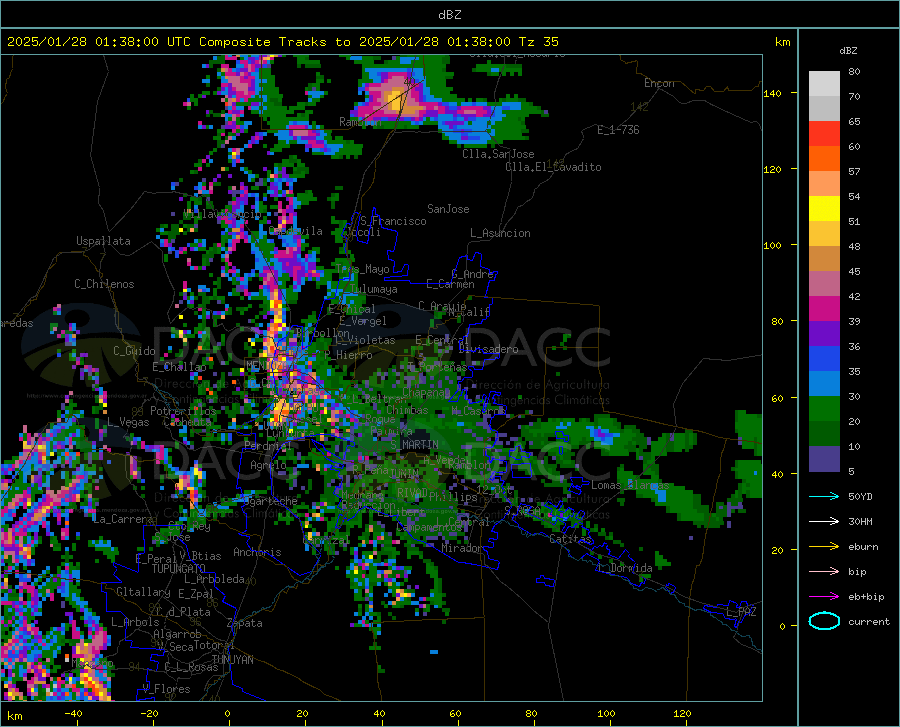
Task: Click the '120' tick on bottom km axis
Action: coord(682,714)
